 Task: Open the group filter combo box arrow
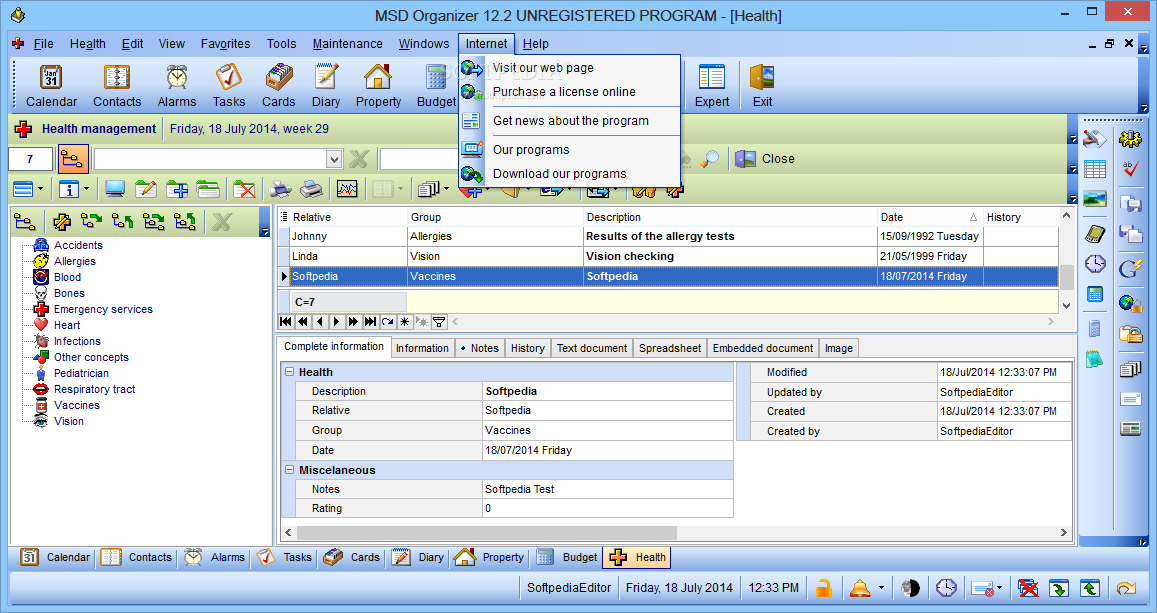pos(334,159)
